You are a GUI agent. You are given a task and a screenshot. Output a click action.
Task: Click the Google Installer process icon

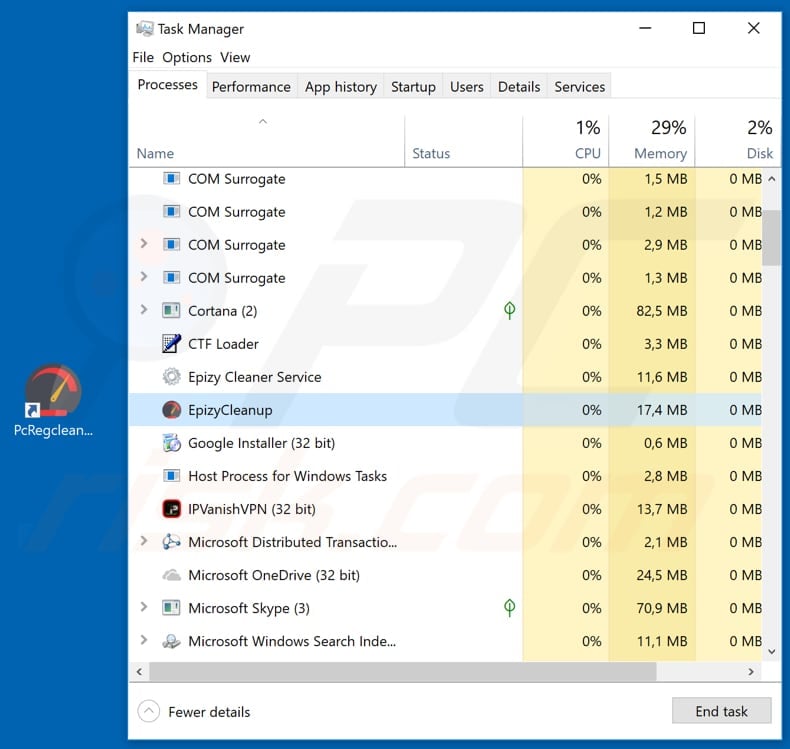point(171,443)
